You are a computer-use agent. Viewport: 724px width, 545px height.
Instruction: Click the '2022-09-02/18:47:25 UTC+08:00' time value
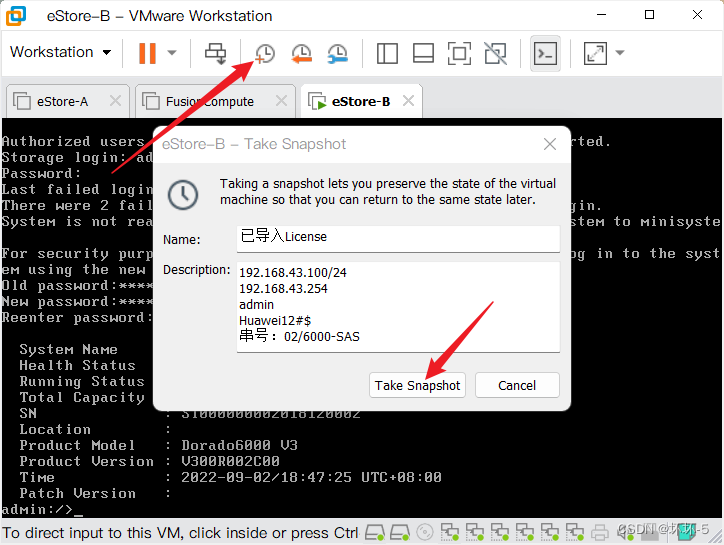[311, 478]
